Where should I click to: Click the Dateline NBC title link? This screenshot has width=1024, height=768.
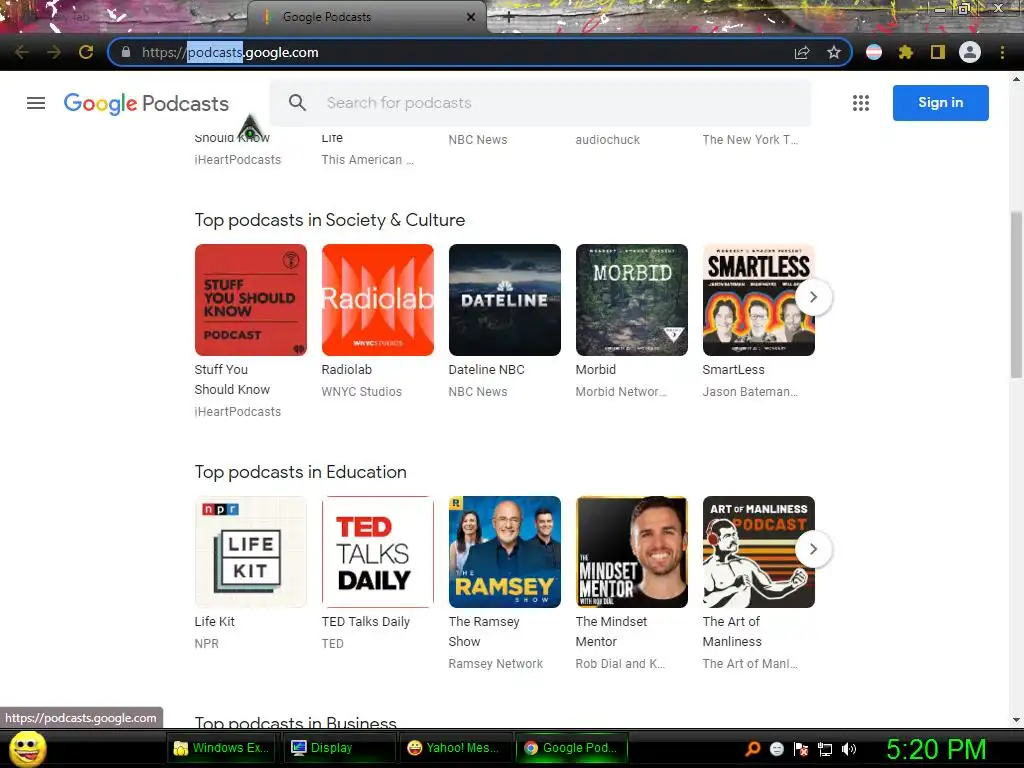(487, 370)
